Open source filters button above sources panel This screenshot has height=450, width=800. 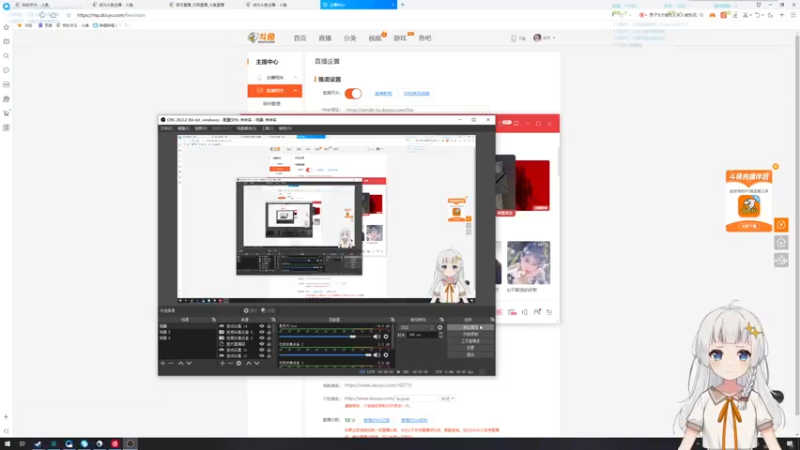coord(268,310)
